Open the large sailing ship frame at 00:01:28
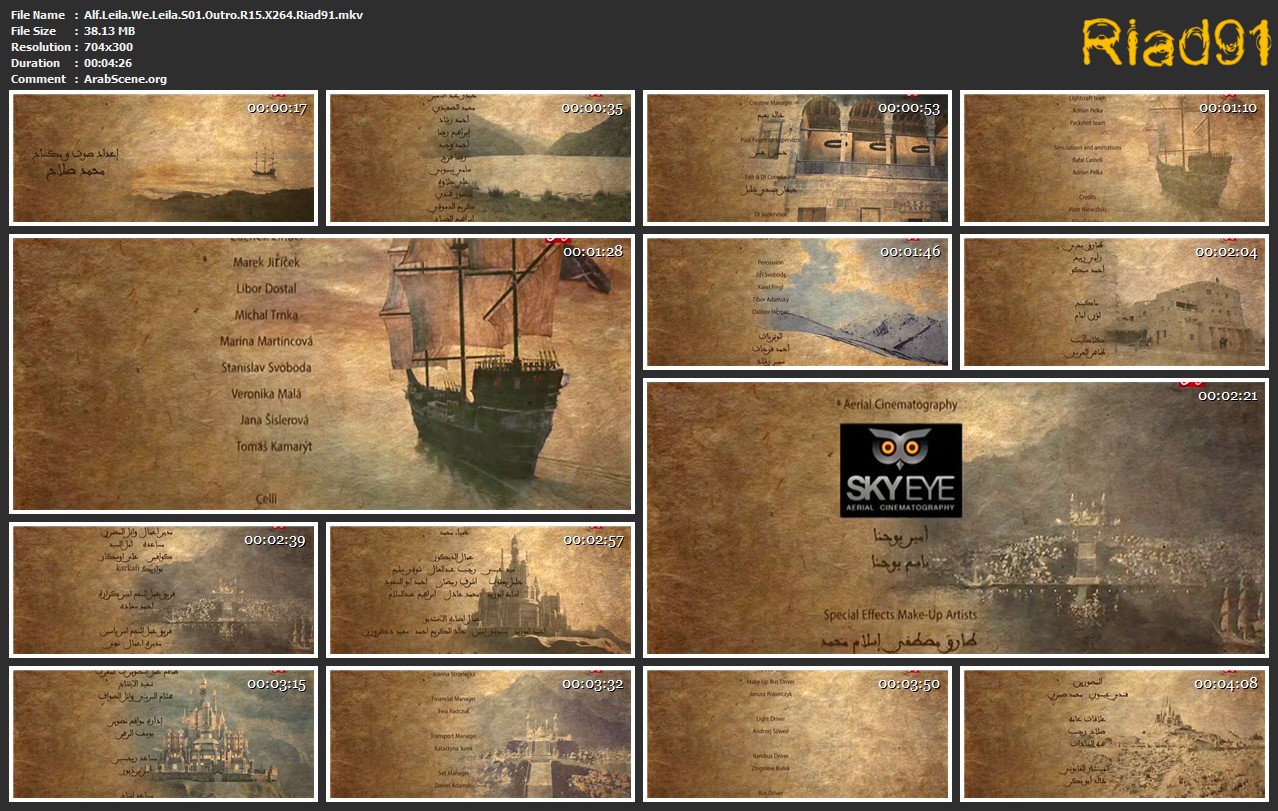This screenshot has height=811, width=1278. [322, 374]
